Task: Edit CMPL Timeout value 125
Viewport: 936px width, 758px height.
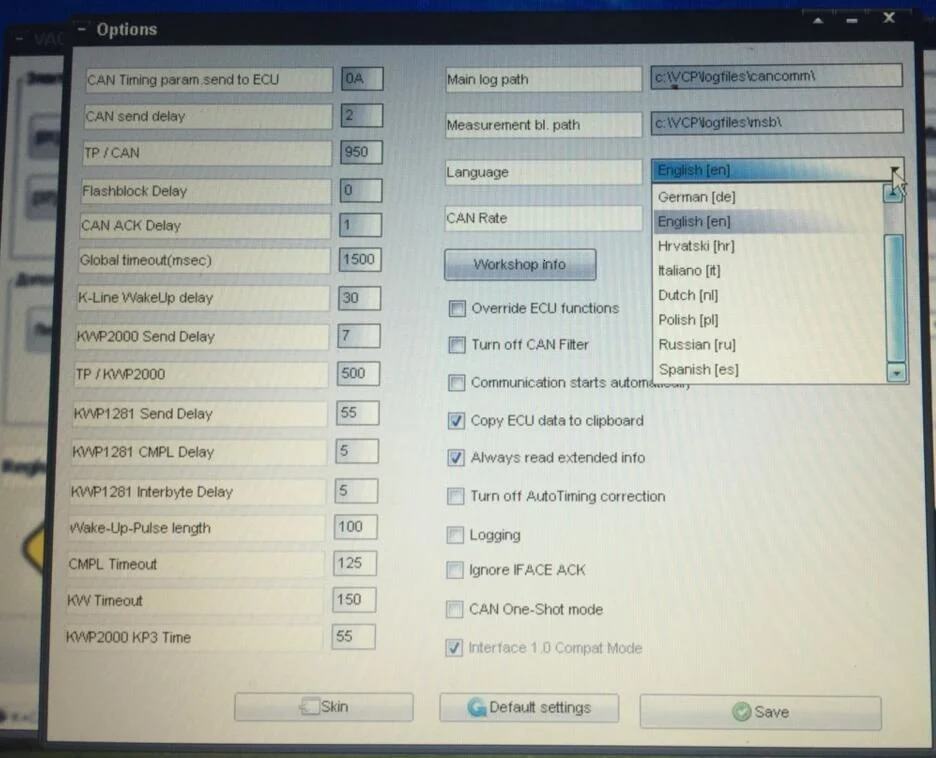Action: point(355,563)
